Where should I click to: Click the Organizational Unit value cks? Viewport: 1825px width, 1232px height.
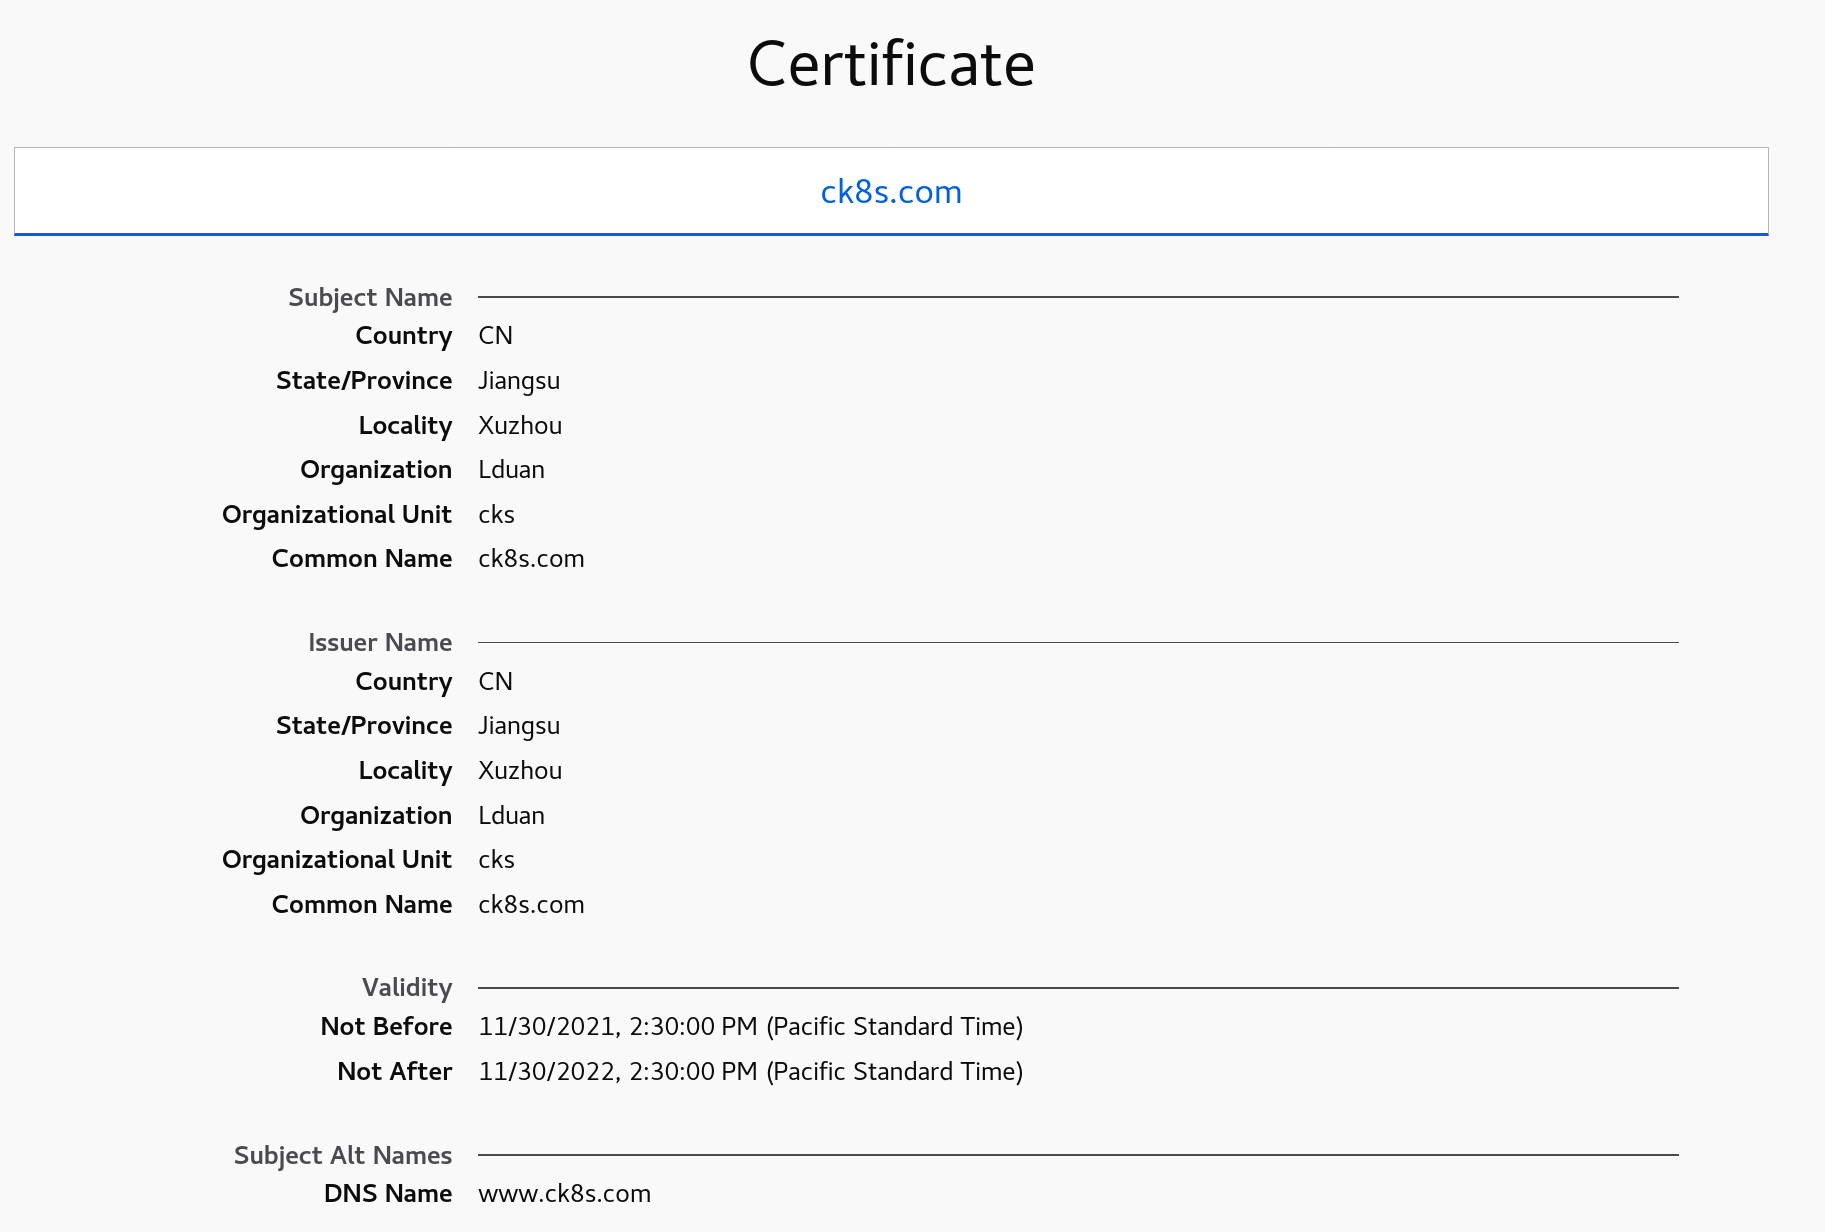pyautogui.click(x=495, y=514)
